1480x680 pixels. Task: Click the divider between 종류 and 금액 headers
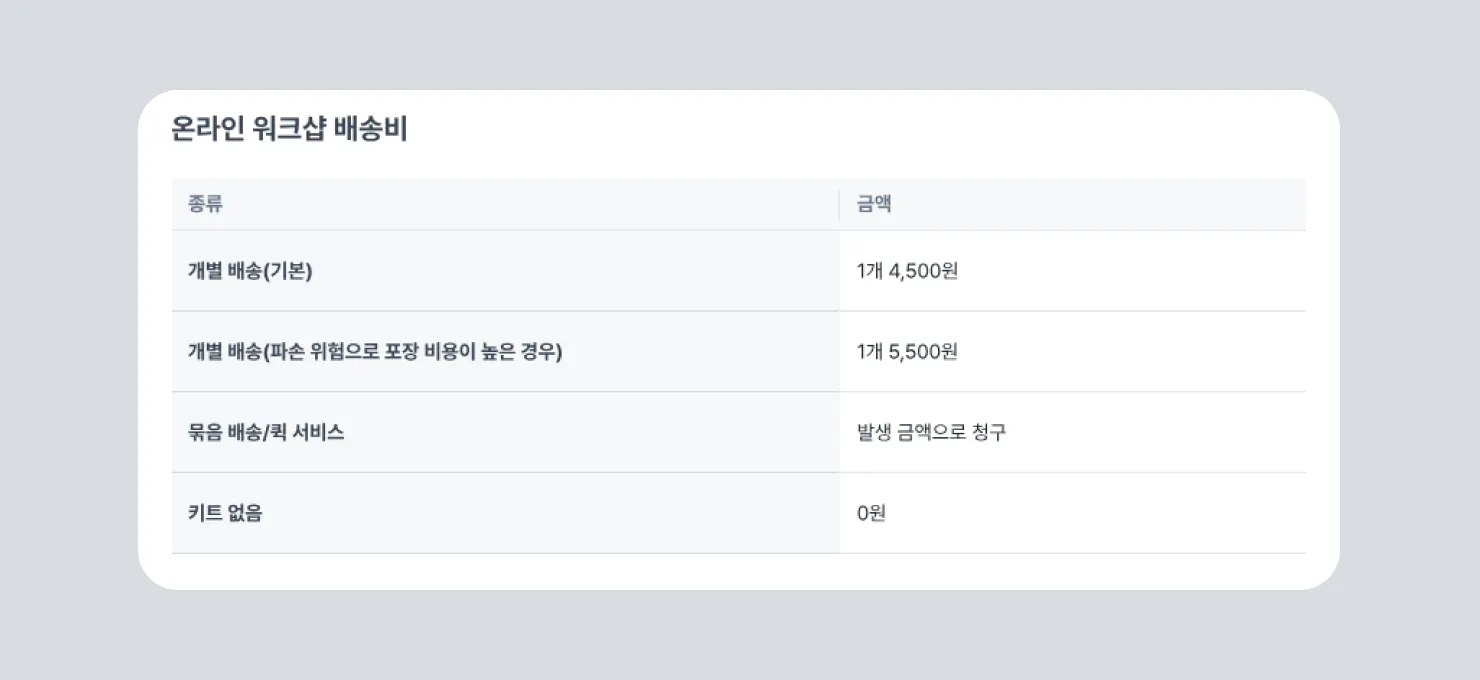tap(839, 205)
